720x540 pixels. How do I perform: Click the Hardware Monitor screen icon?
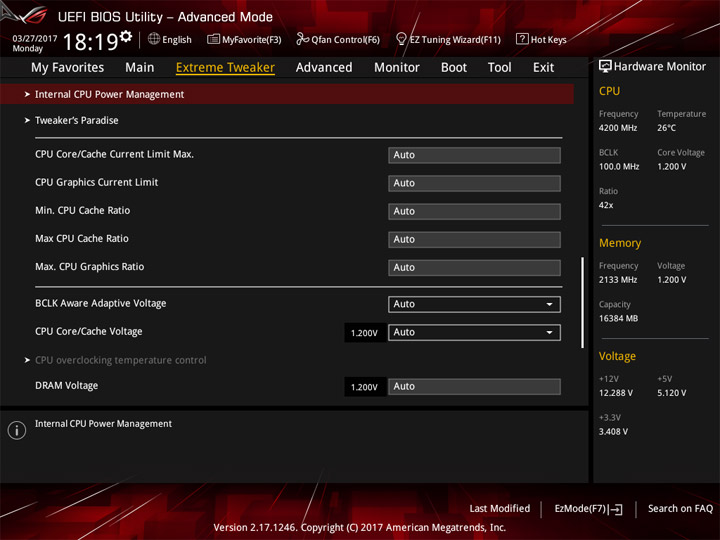(605, 67)
